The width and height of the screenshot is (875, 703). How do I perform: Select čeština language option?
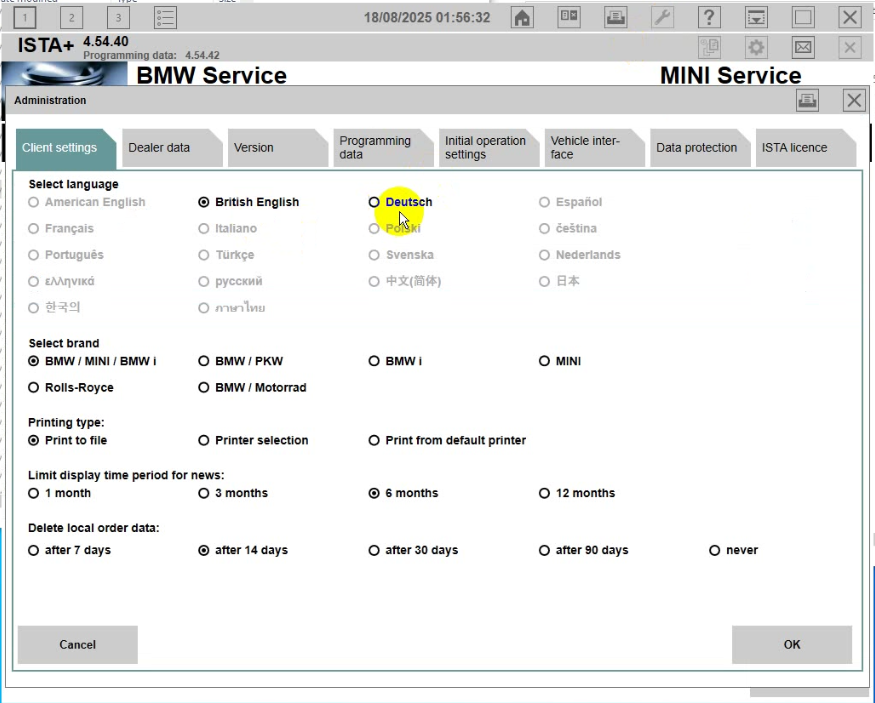tap(568, 228)
